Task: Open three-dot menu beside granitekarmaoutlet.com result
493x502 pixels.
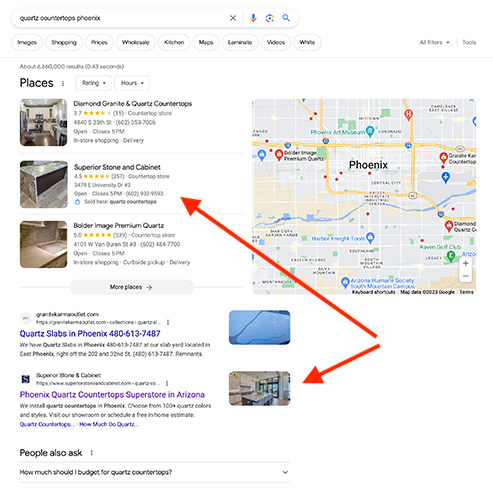Action: 168,322
